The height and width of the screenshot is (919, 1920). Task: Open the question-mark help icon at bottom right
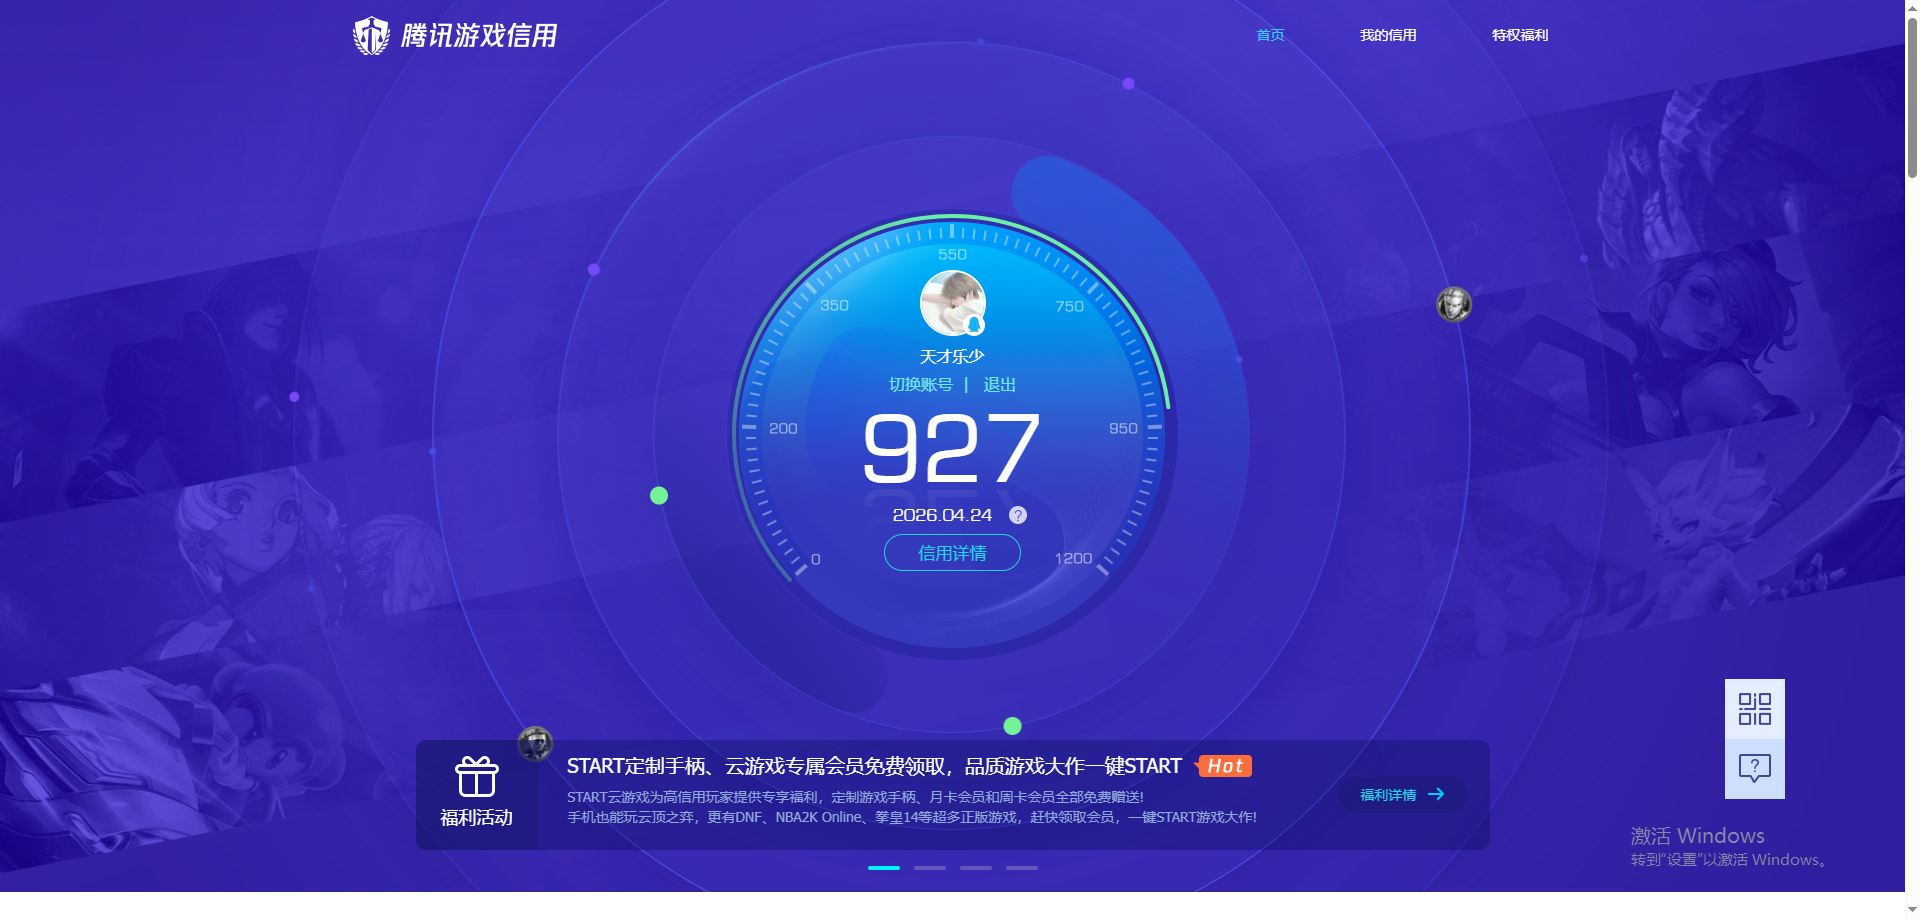[x=1755, y=767]
